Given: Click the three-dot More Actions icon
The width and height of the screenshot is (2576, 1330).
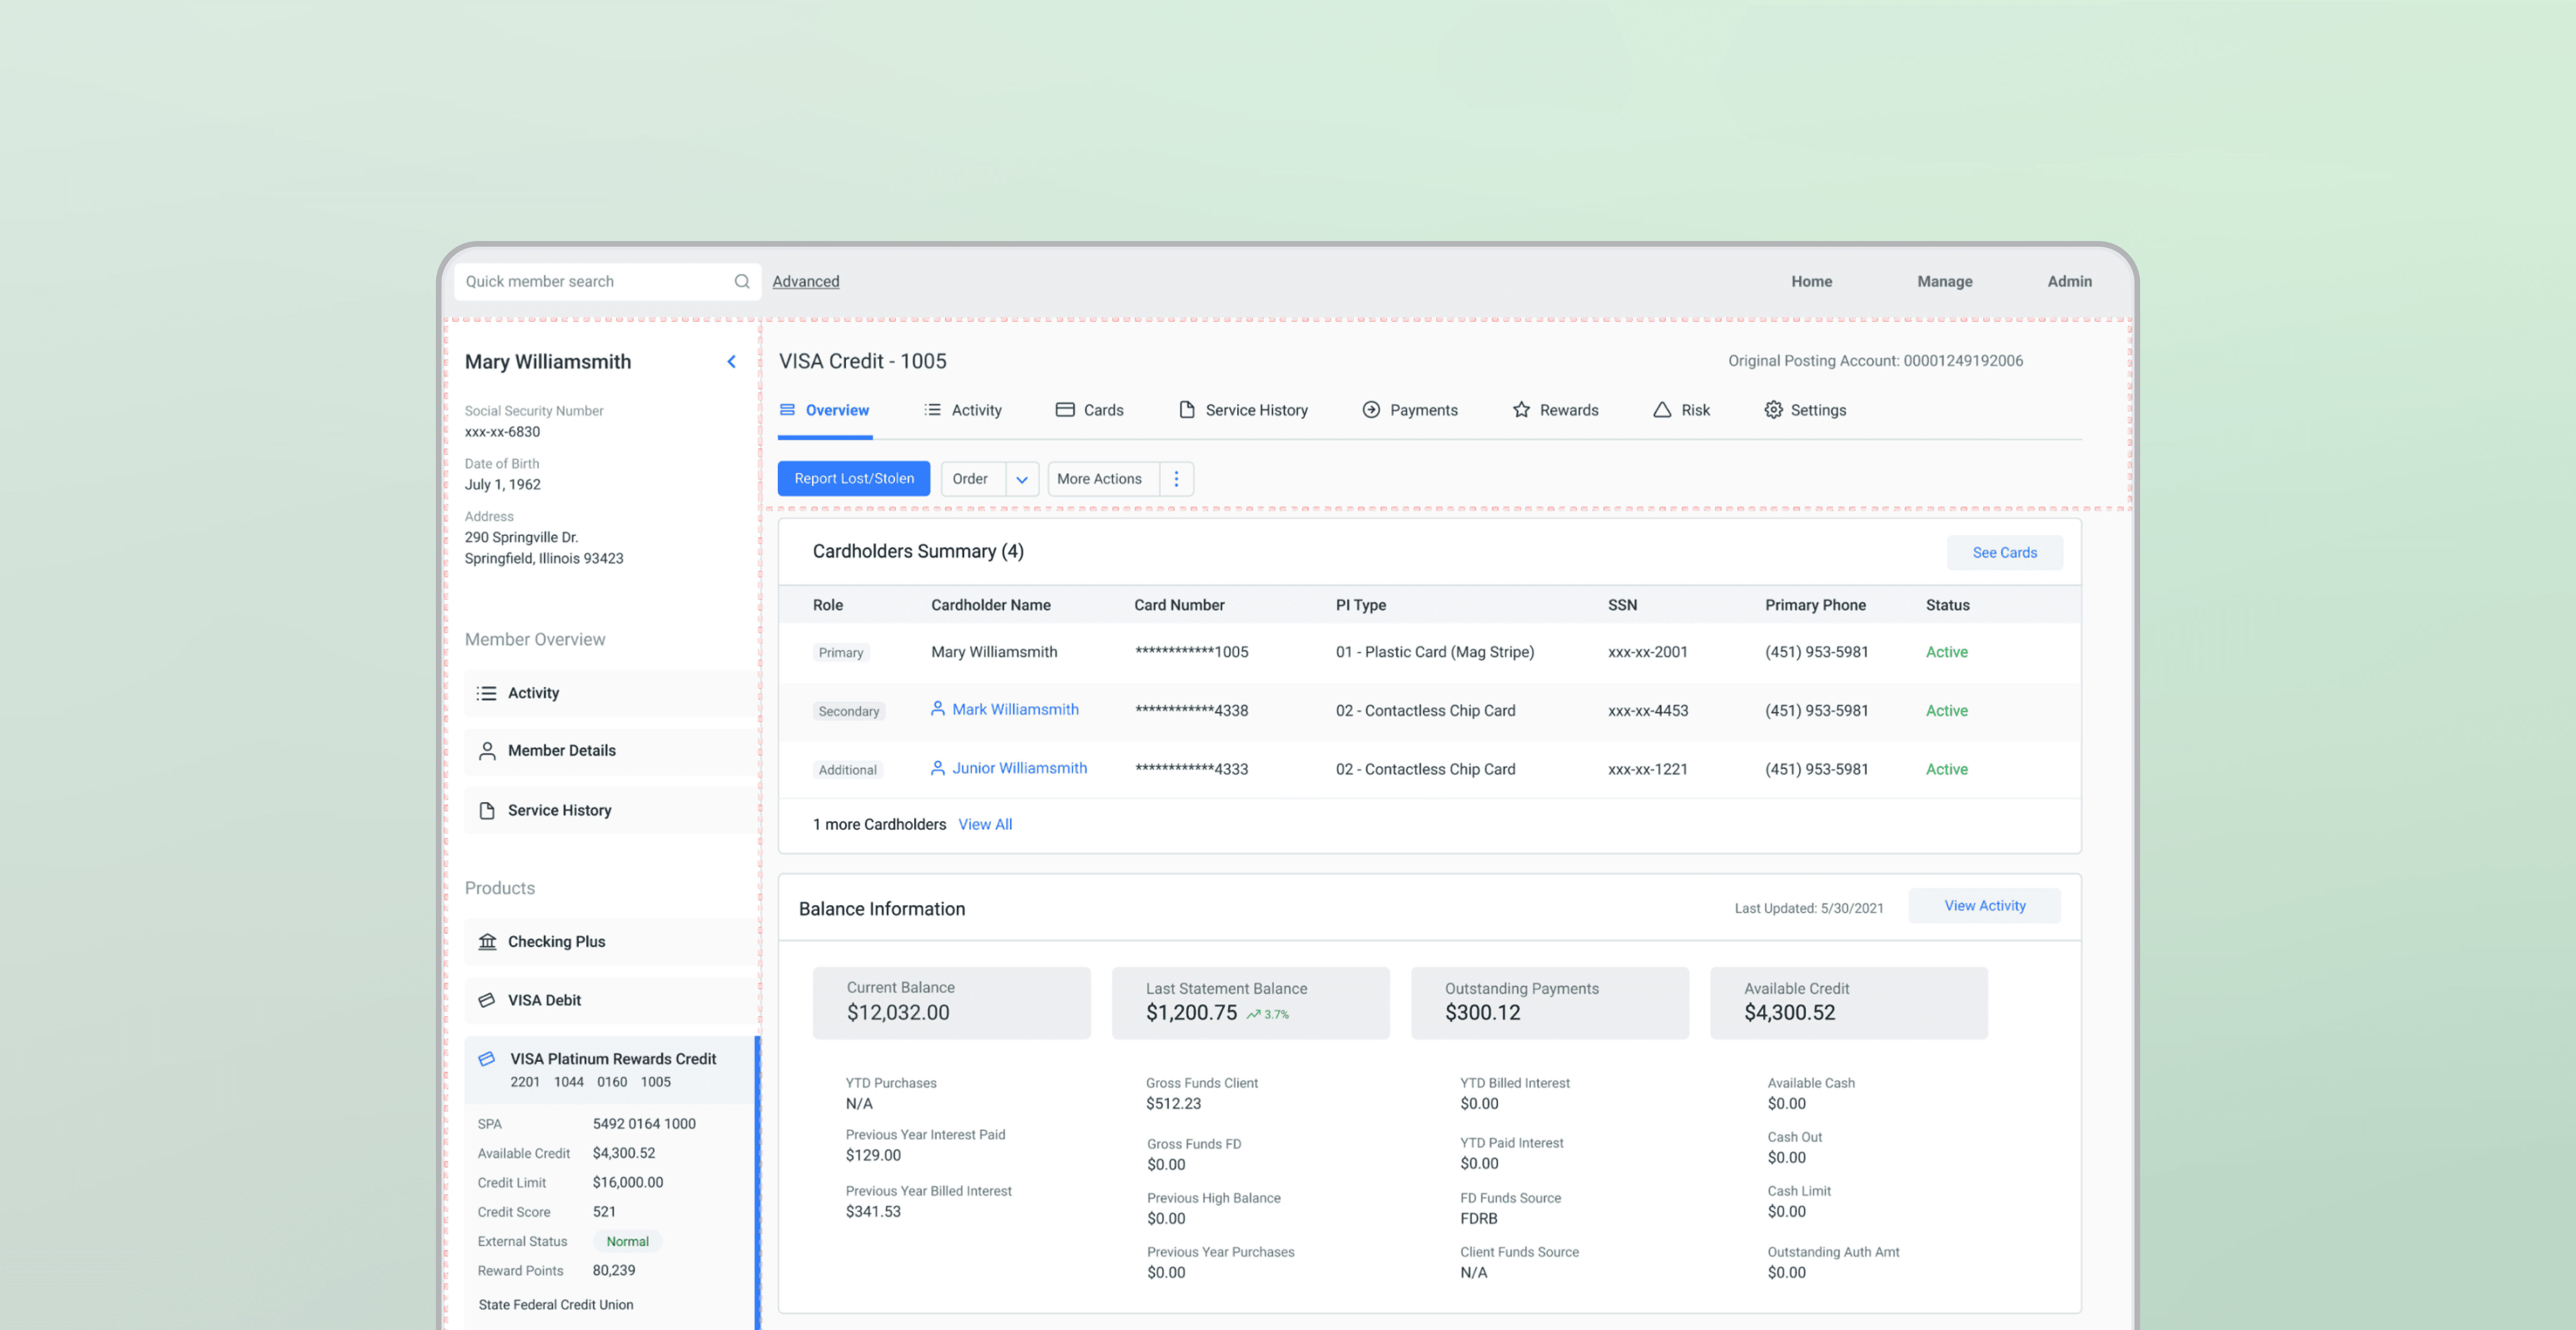Looking at the screenshot, I should 1176,479.
